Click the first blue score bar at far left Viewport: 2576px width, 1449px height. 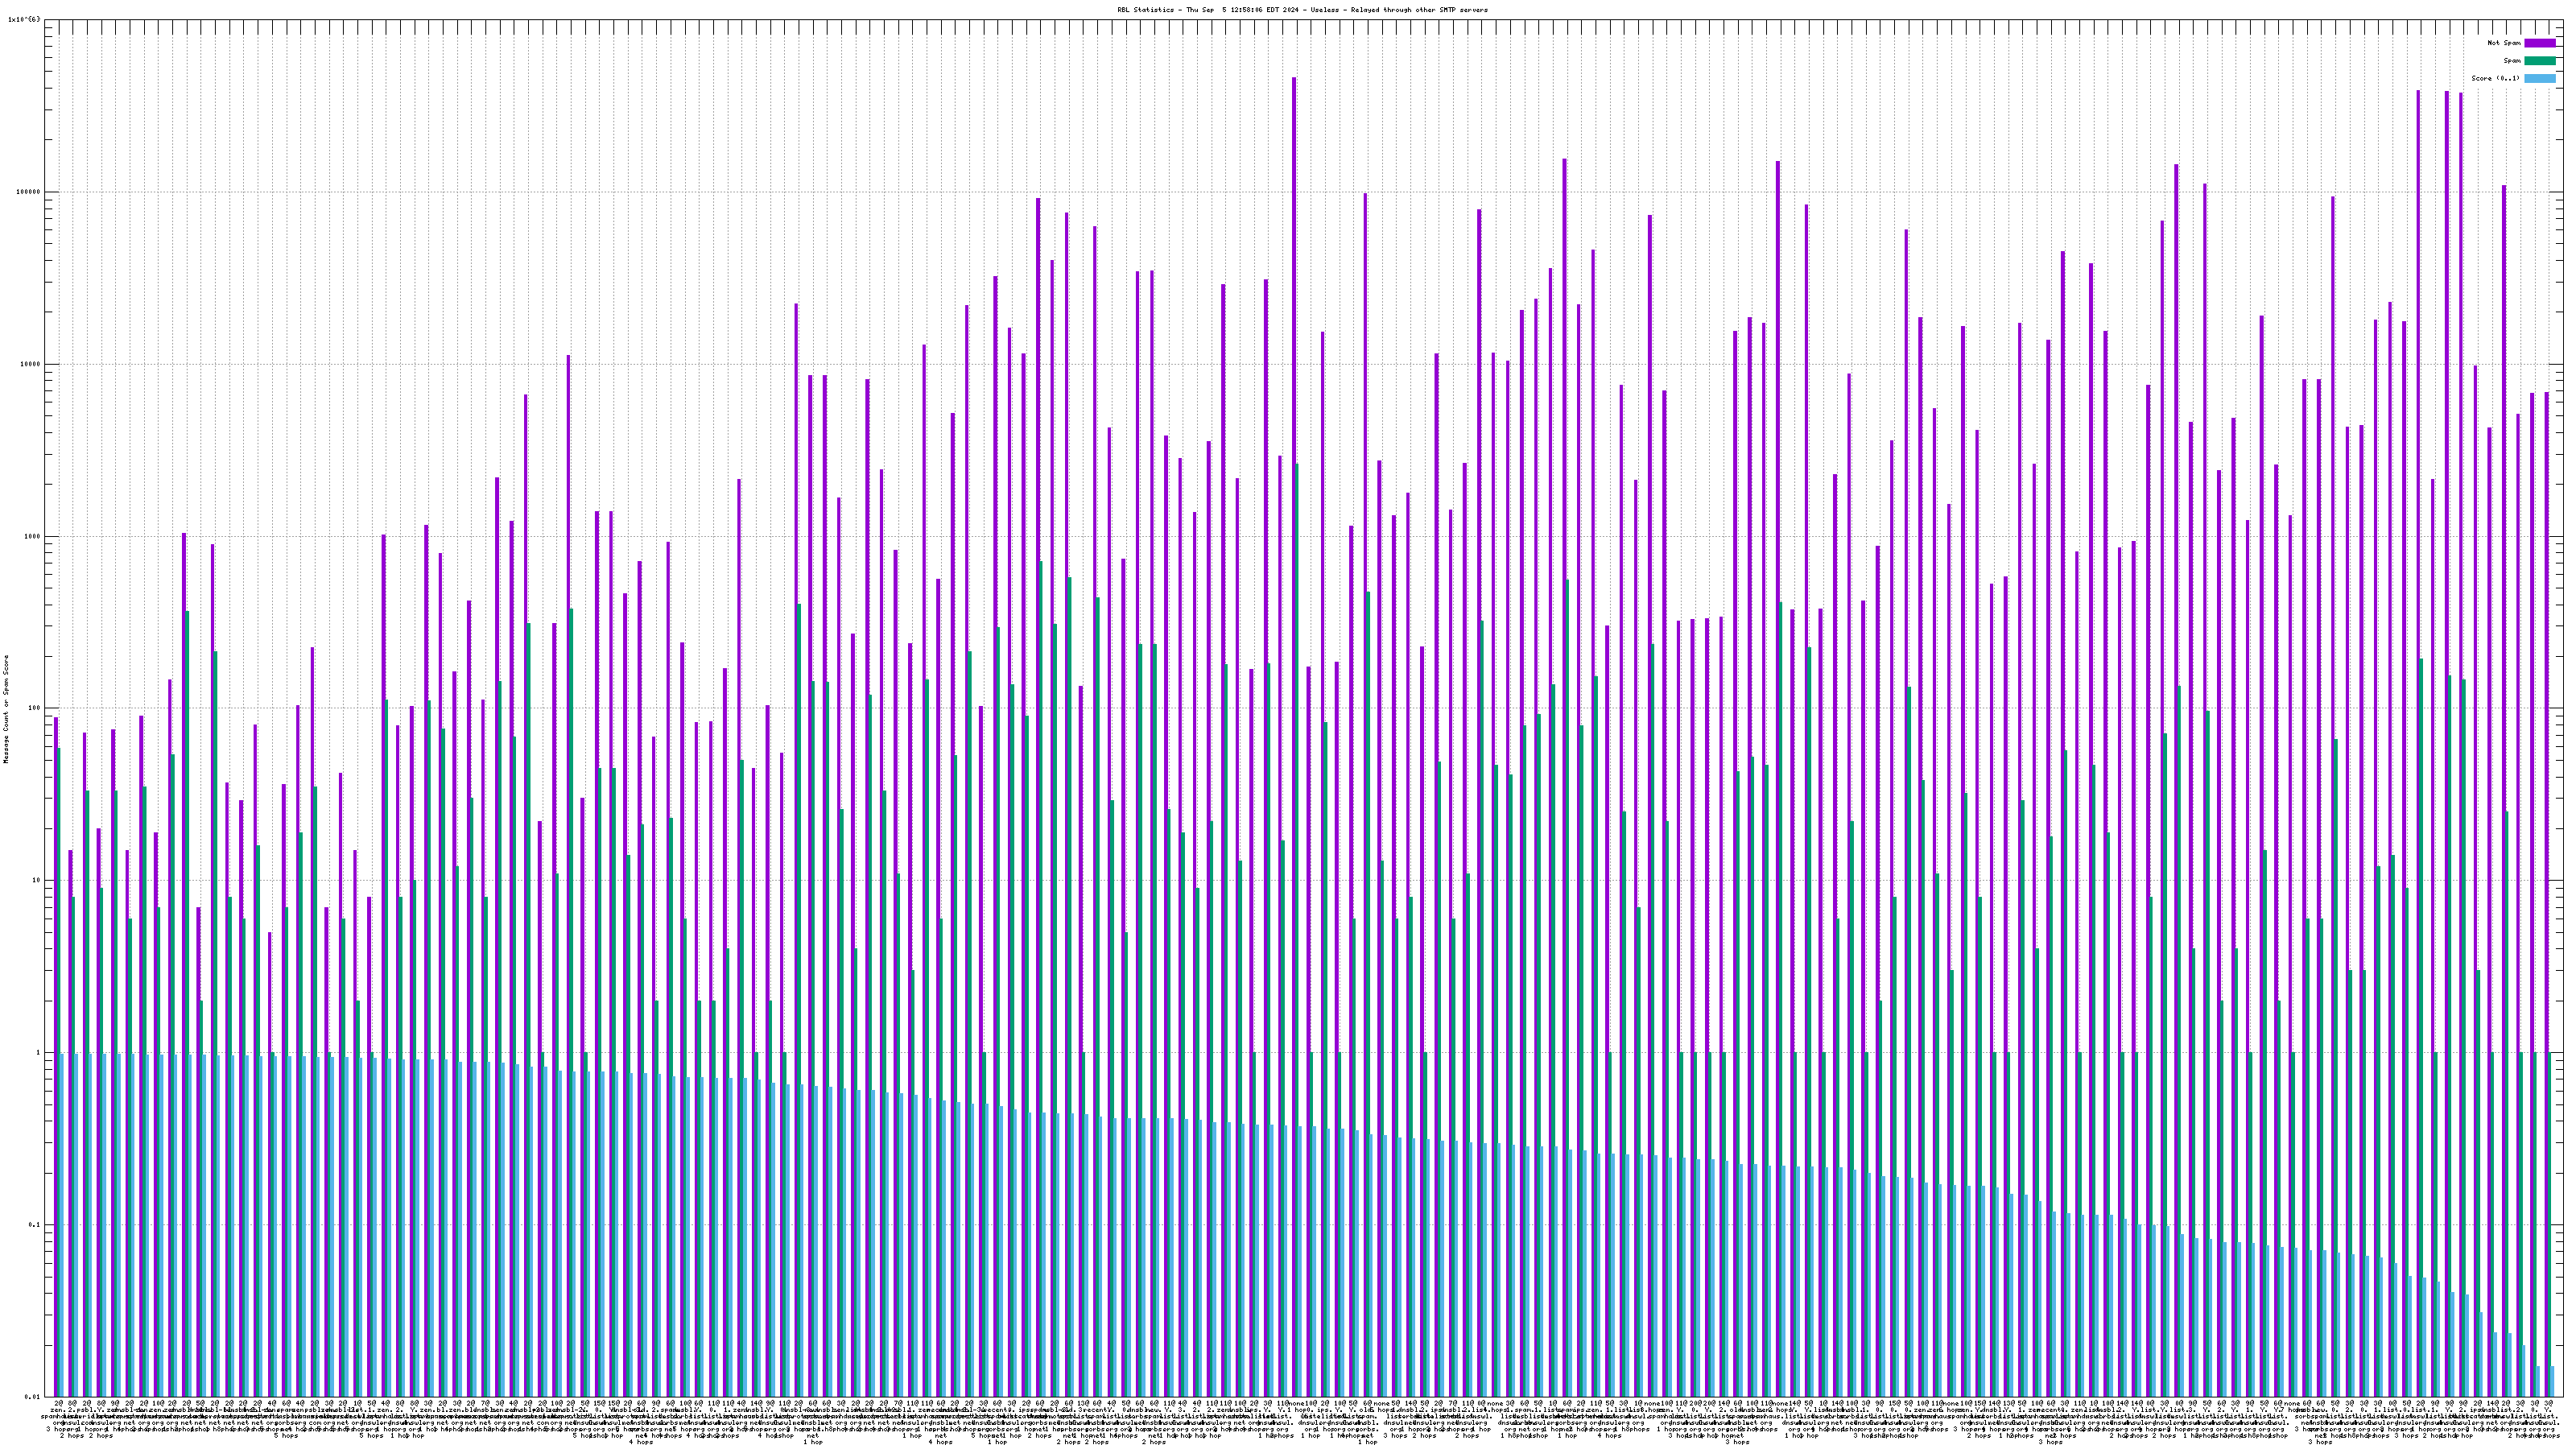(x=61, y=1220)
